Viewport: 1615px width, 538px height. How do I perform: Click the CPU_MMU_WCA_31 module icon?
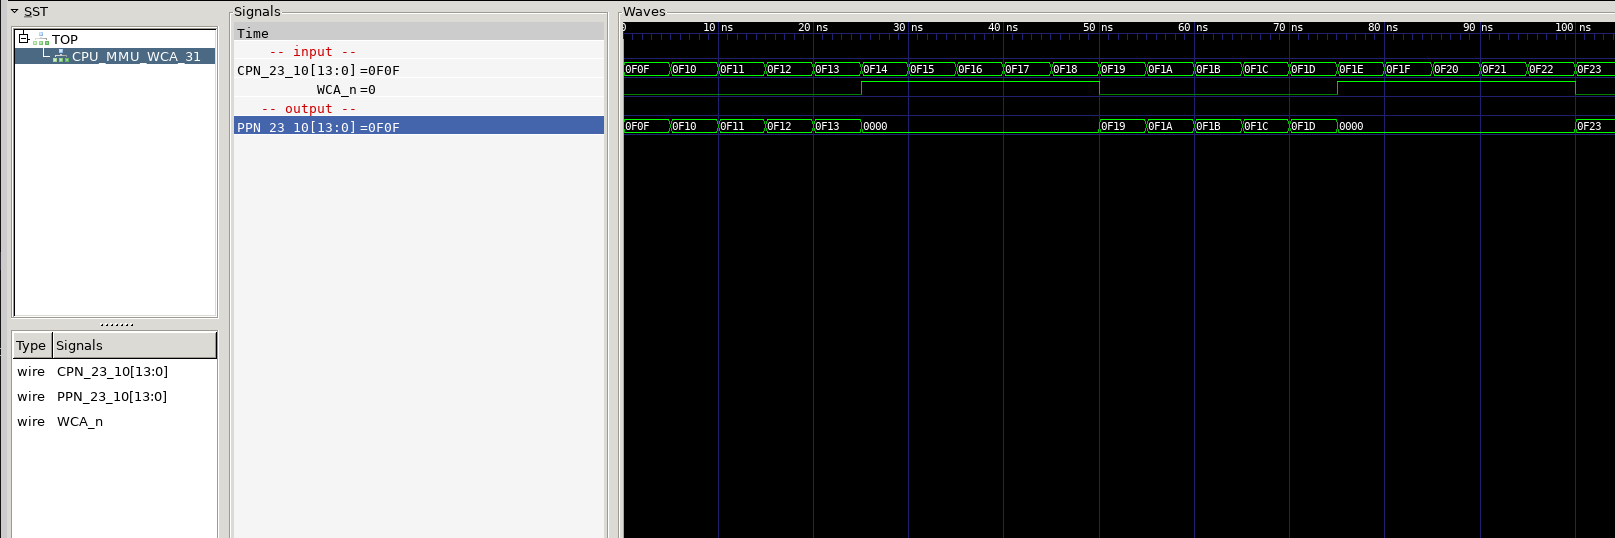(61, 56)
